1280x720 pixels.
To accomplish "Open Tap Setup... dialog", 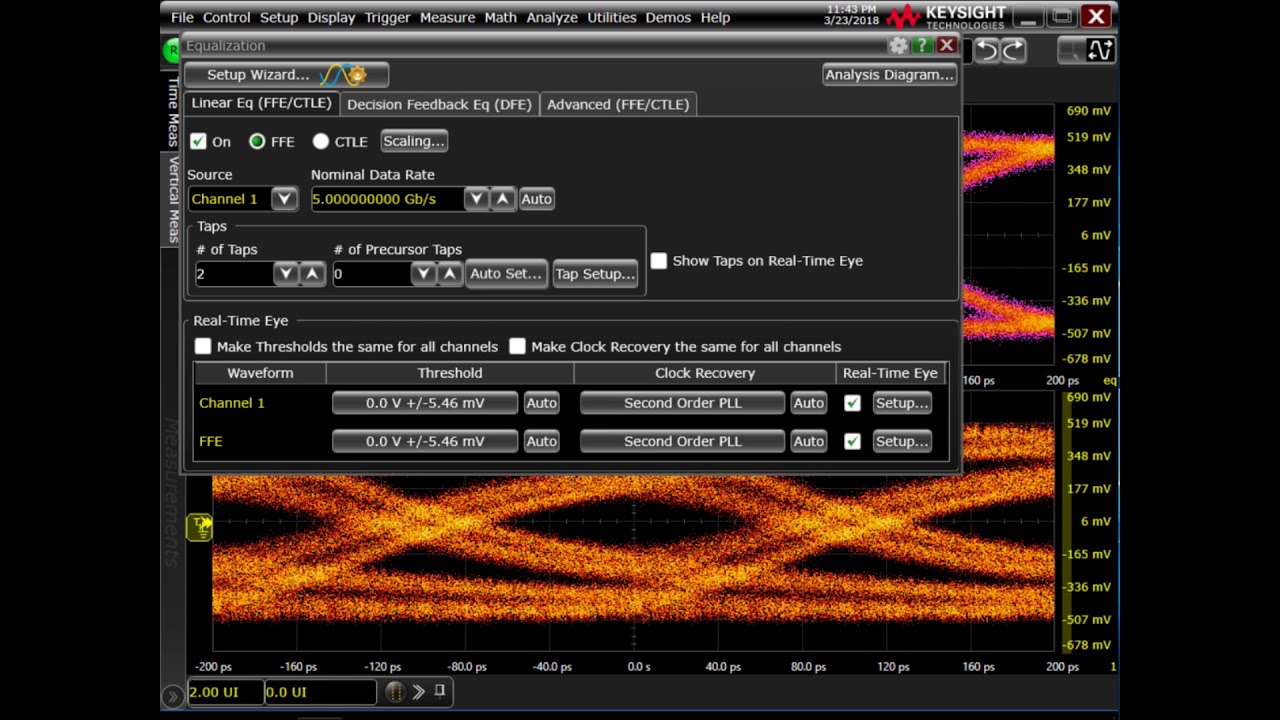I will pyautogui.click(x=595, y=274).
